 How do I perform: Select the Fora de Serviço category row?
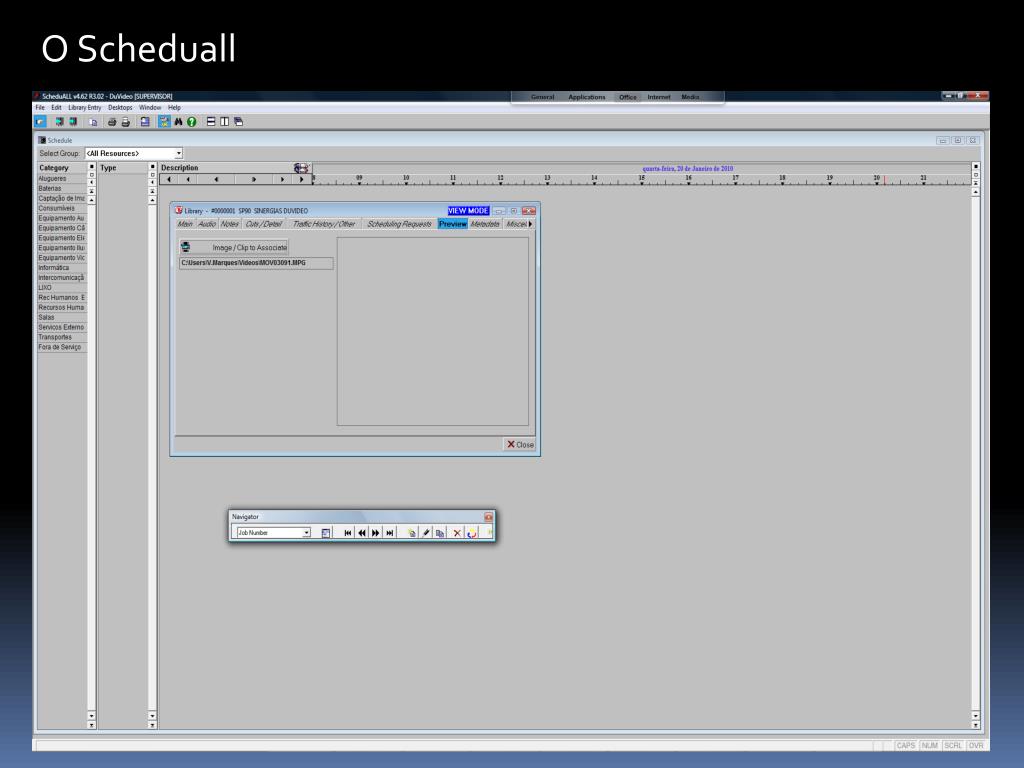[62, 347]
